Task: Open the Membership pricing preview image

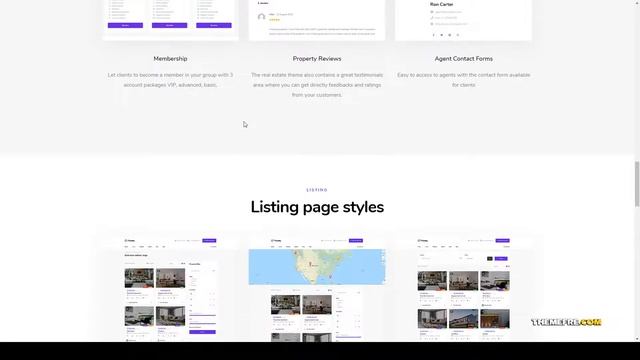Action: (170, 20)
